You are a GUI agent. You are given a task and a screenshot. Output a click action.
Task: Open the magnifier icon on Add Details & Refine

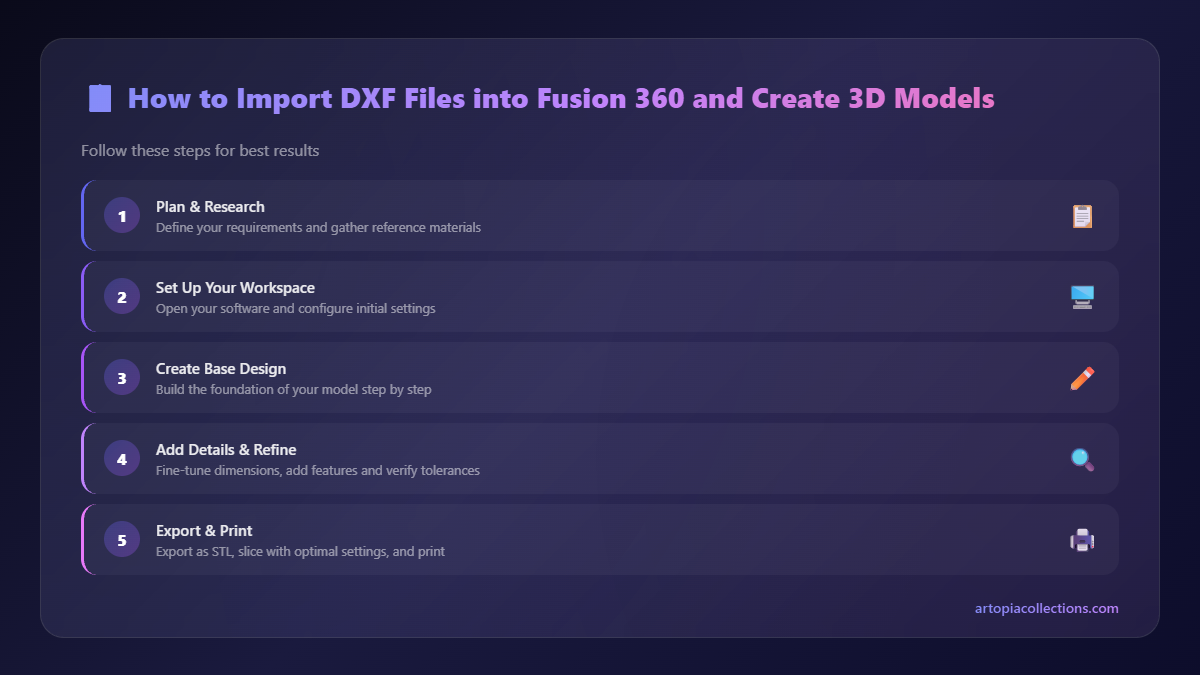1082,458
